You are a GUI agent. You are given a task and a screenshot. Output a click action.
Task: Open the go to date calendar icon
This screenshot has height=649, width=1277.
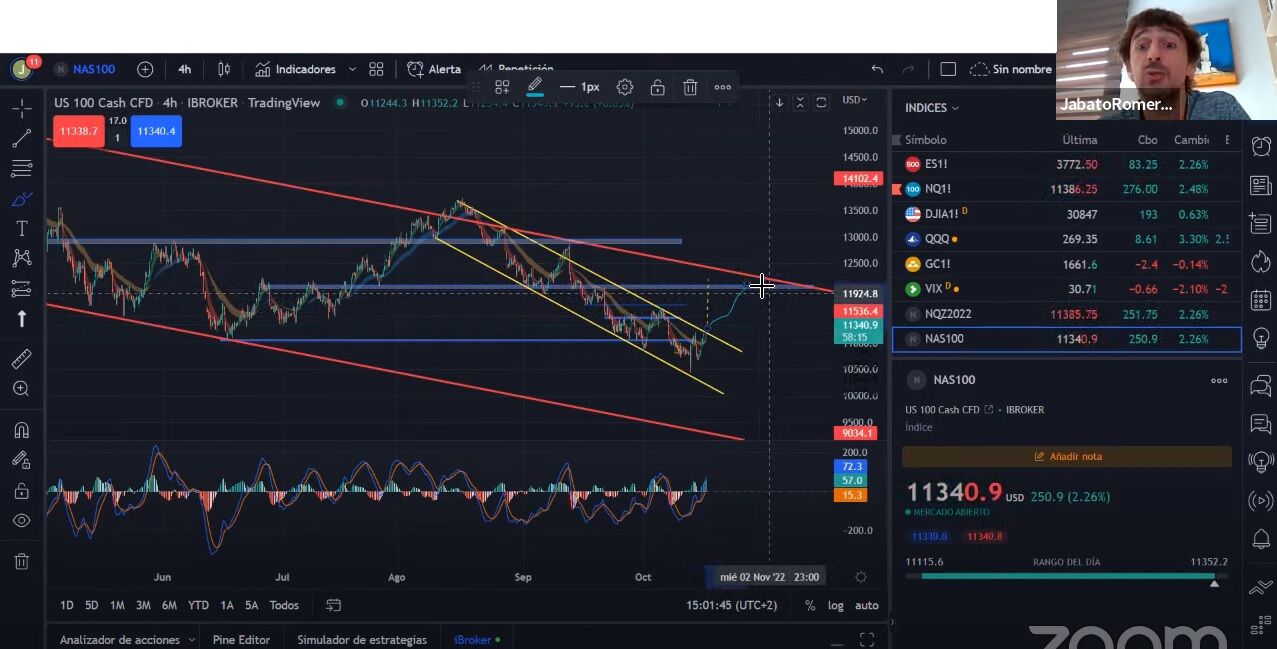[x=334, y=605]
